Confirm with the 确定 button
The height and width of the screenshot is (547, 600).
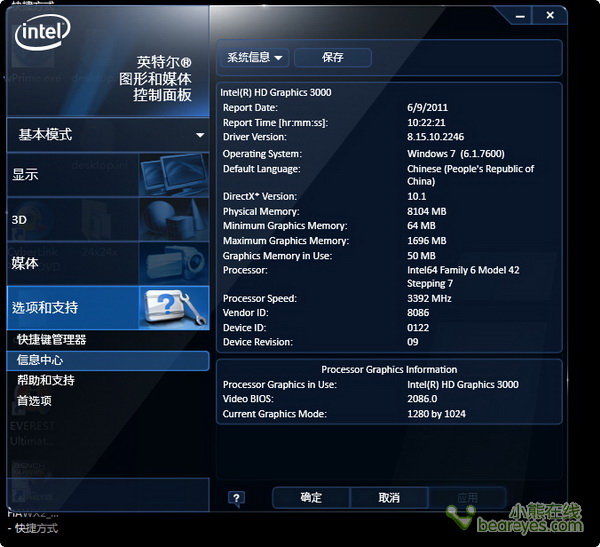pos(311,498)
